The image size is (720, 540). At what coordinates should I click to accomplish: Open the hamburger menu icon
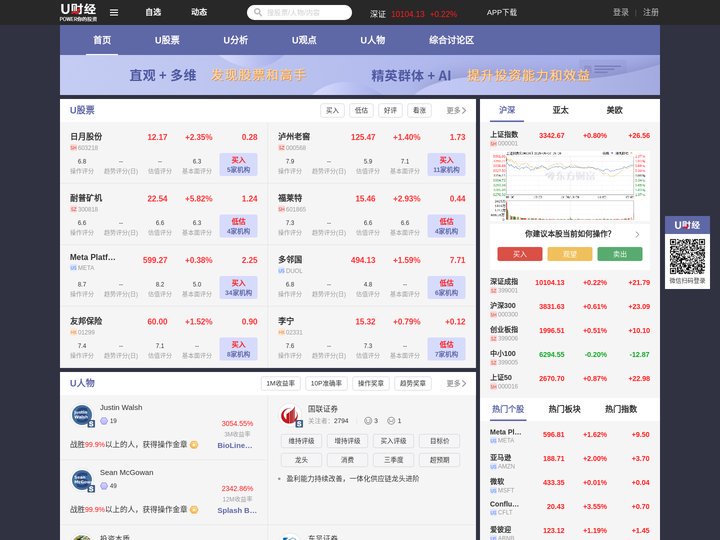(x=114, y=12)
